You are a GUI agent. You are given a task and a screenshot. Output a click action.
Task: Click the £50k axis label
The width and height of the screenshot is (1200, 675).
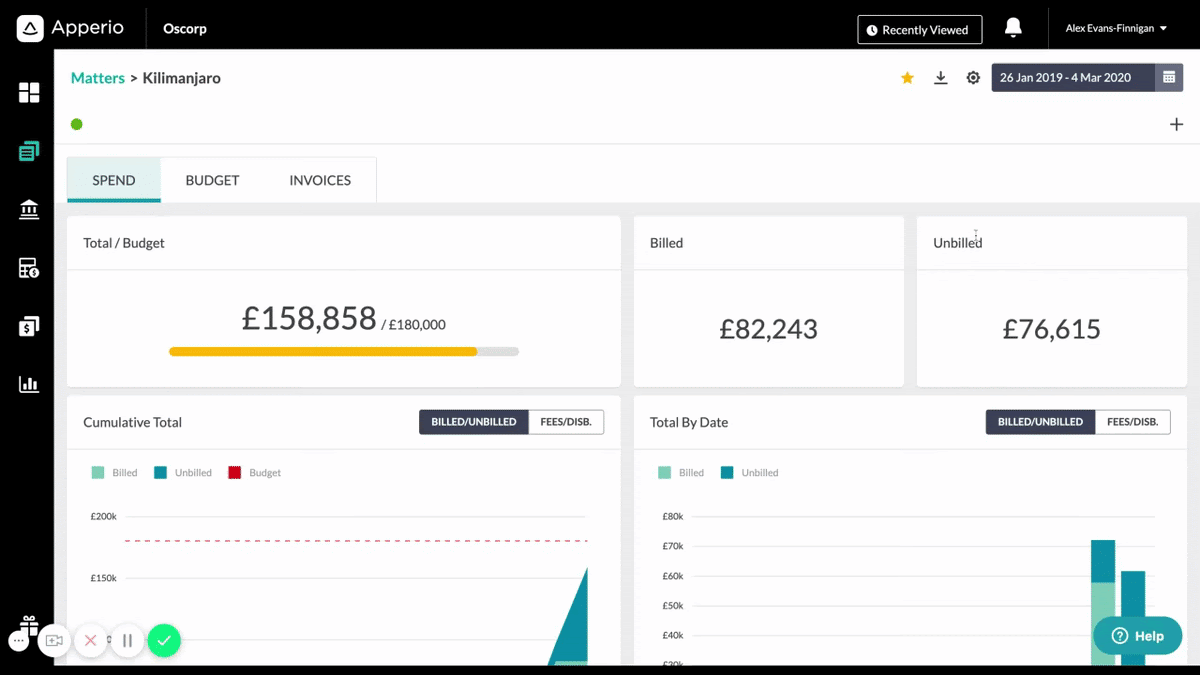tap(673, 606)
